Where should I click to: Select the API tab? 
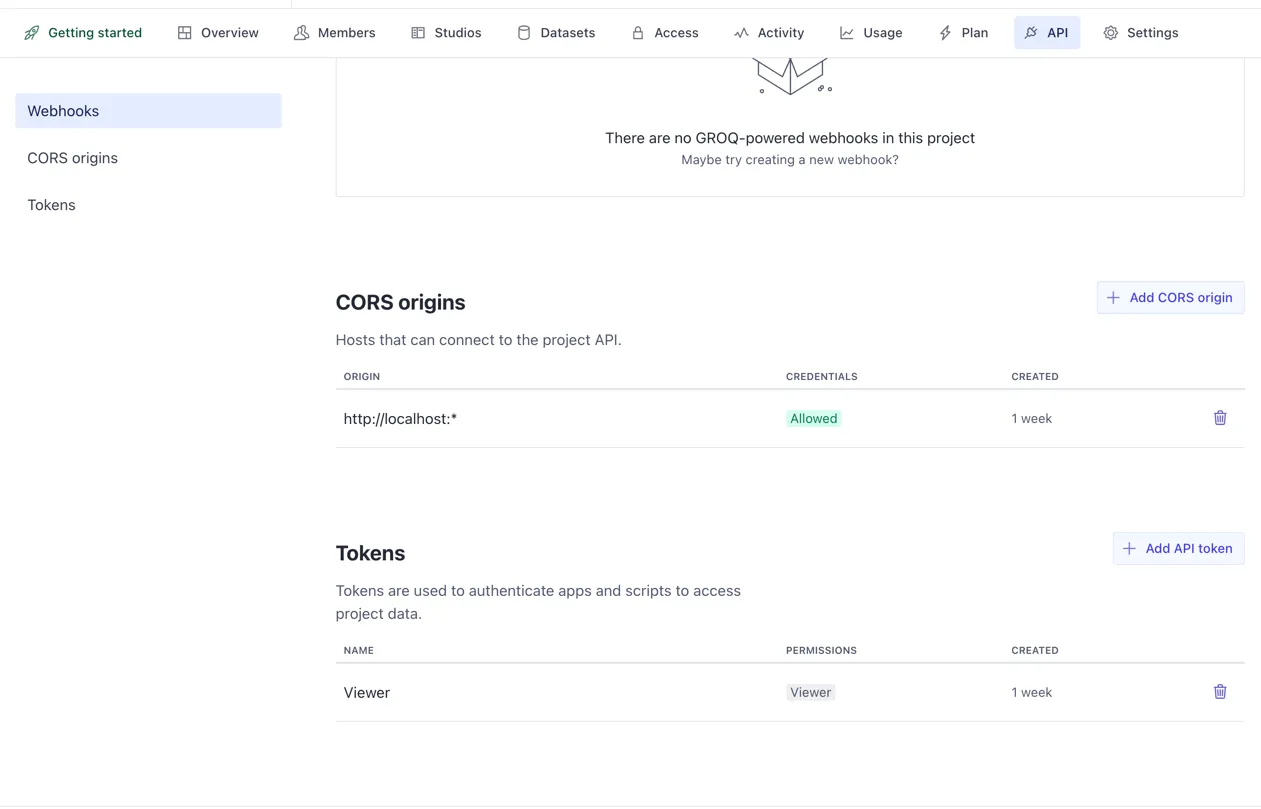point(1046,33)
